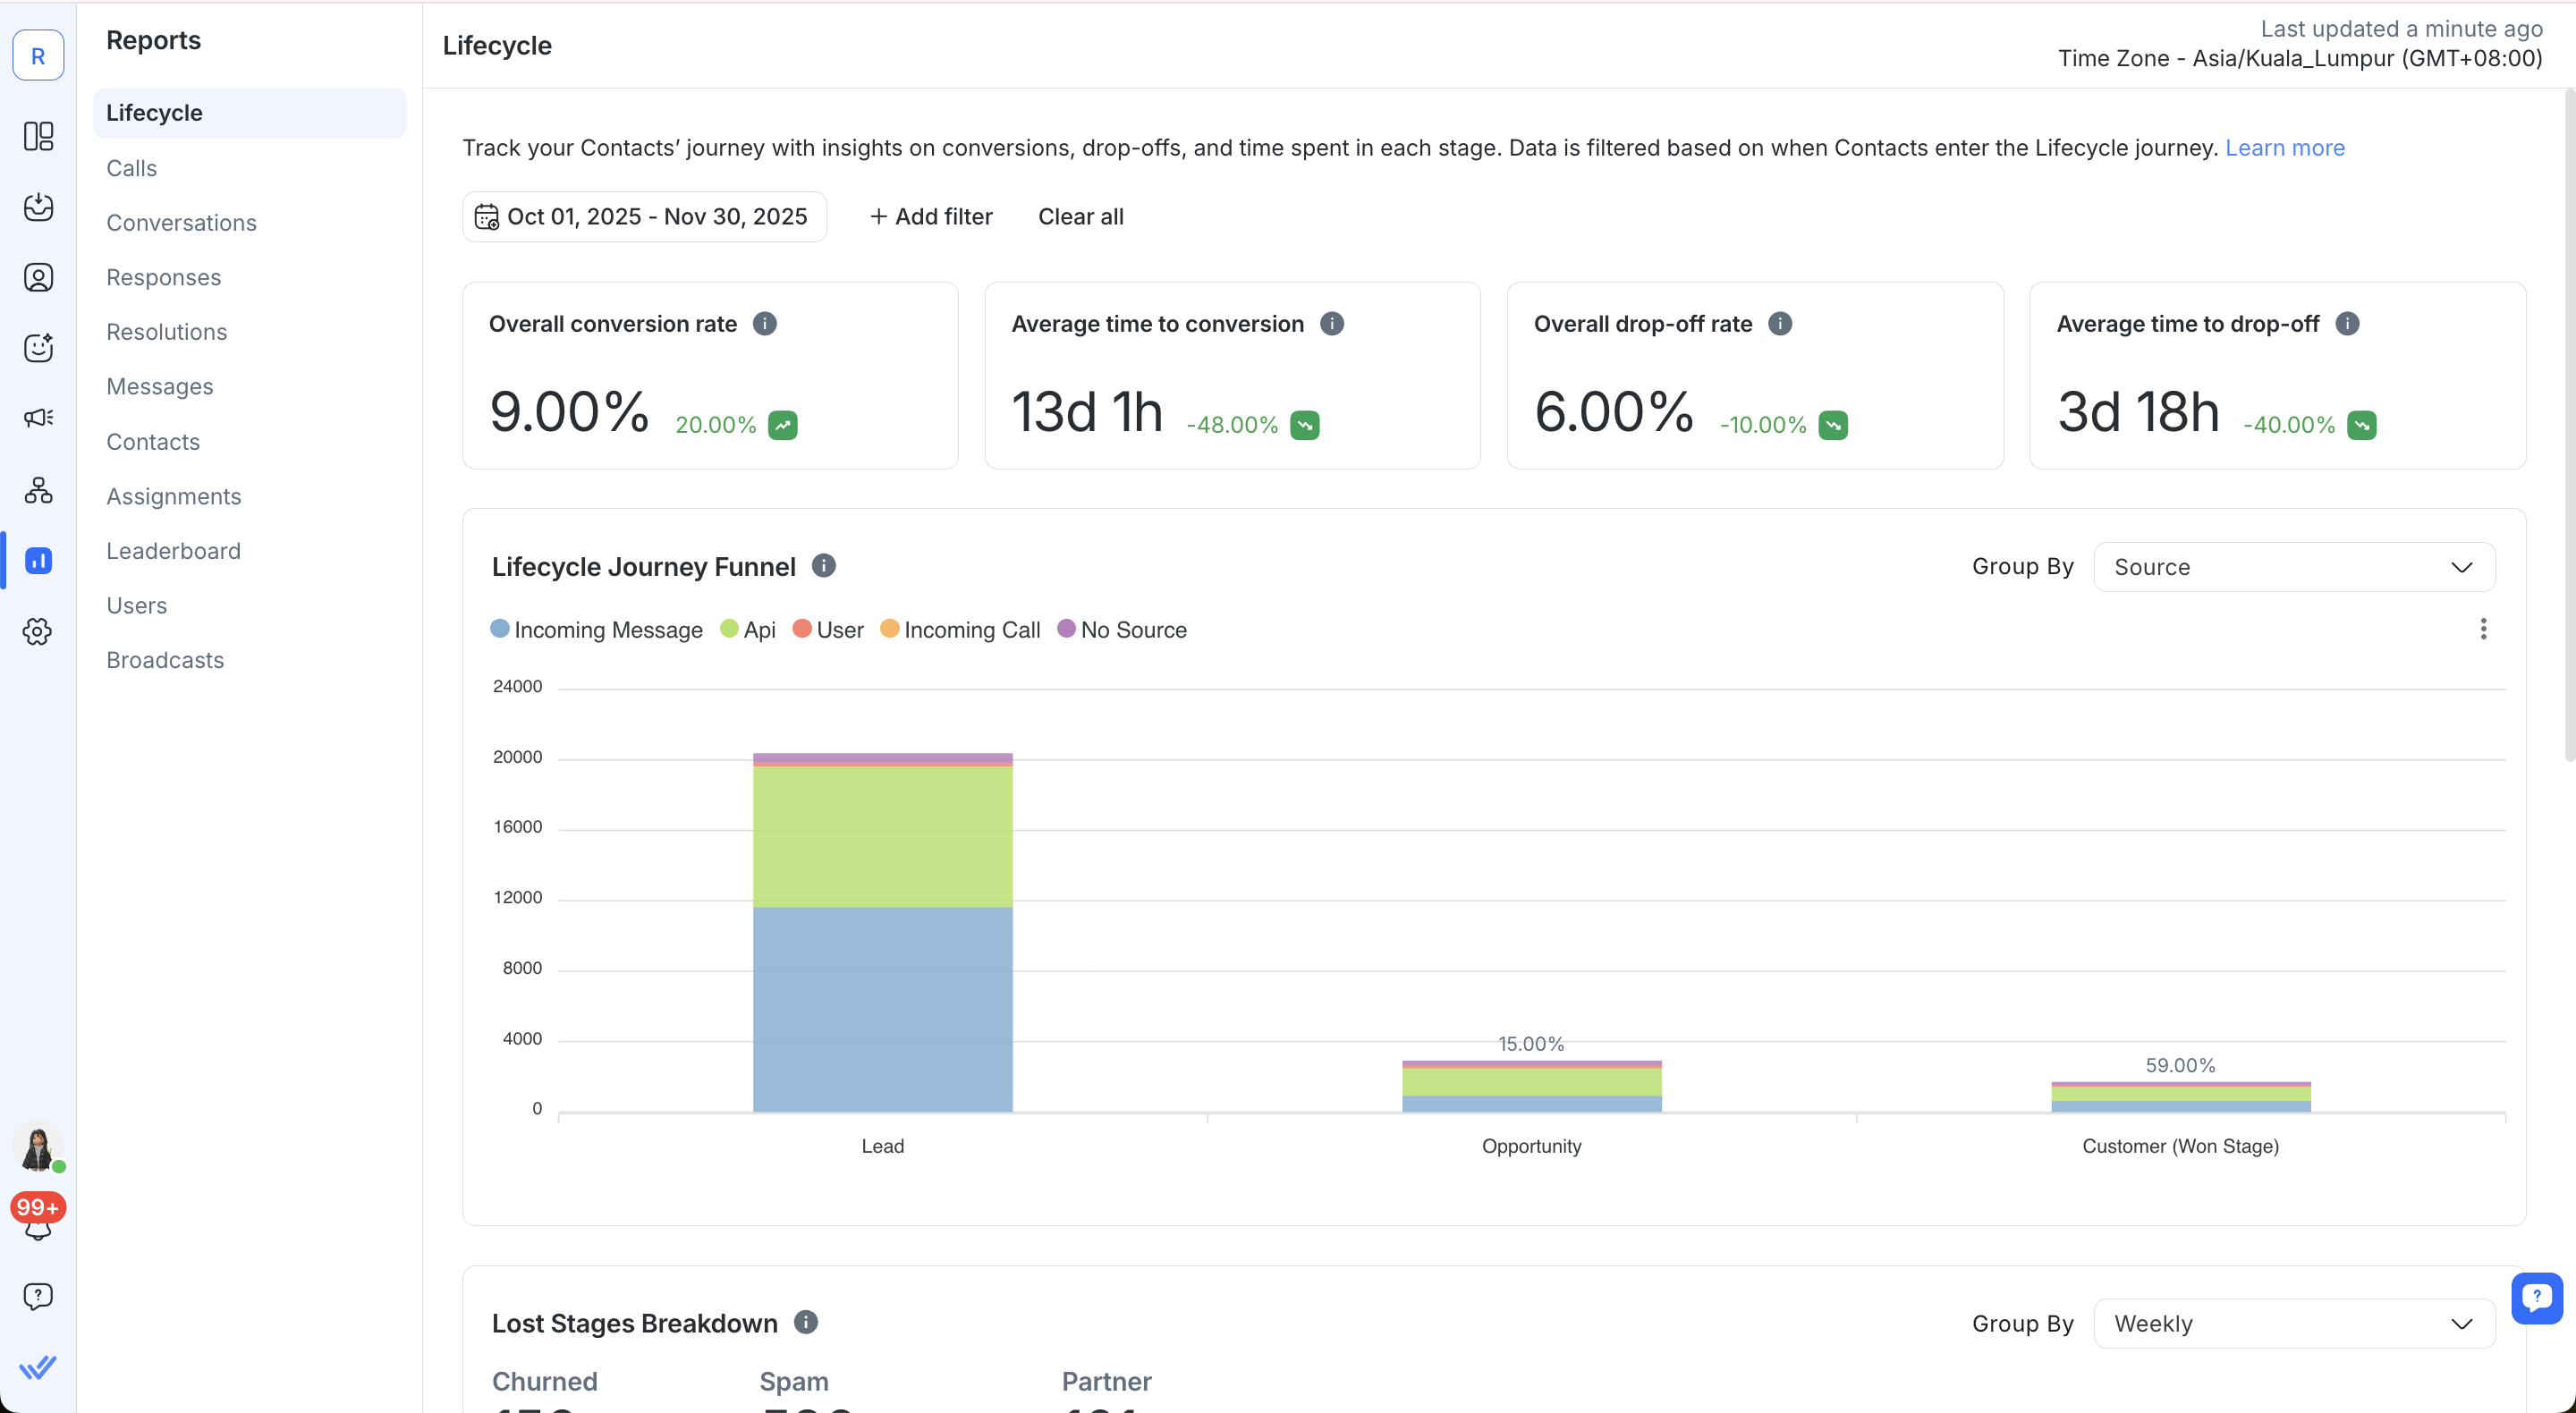Open the Leaderboard report section
The image size is (2576, 1413).
click(173, 550)
